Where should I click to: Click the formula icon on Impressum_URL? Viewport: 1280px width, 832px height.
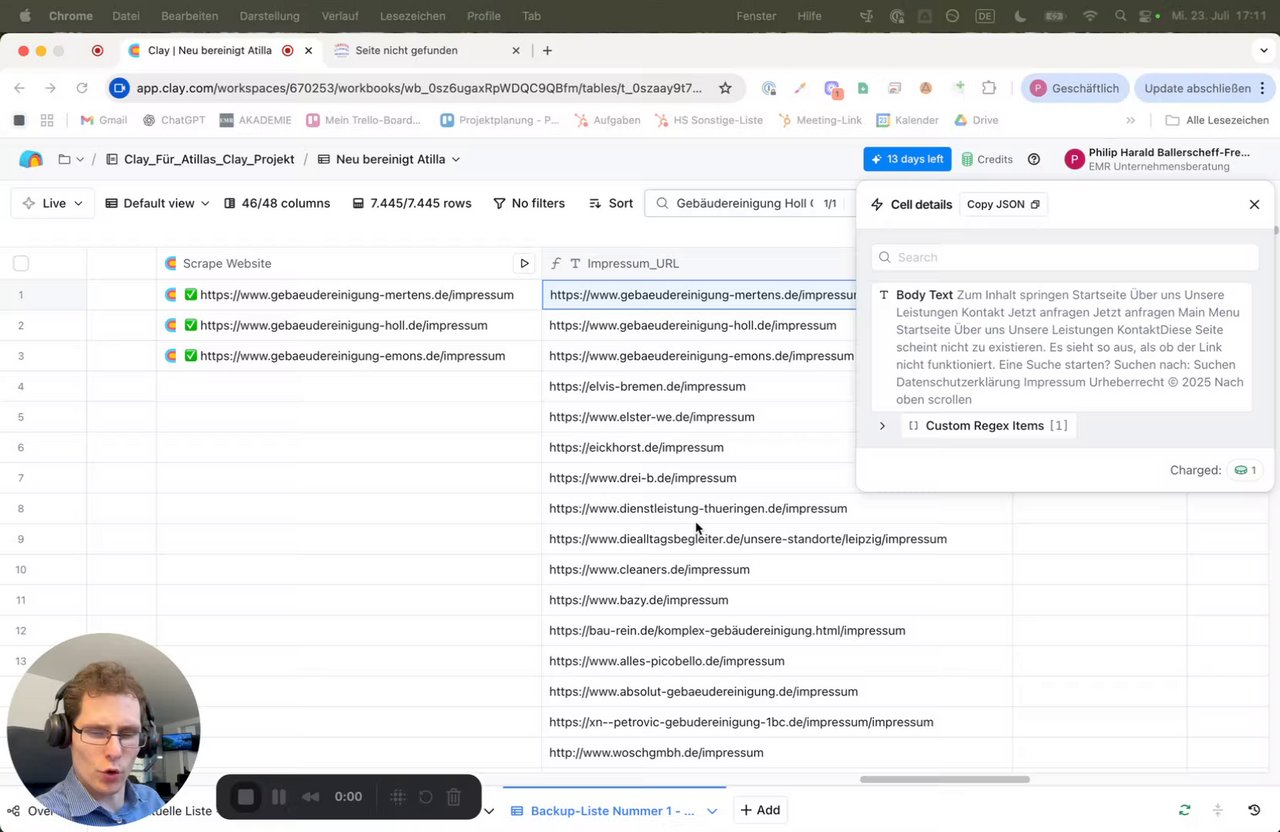coord(556,264)
